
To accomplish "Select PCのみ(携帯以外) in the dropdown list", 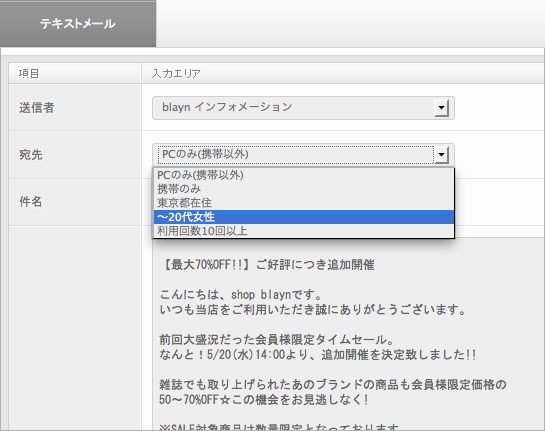I will tap(304, 175).
